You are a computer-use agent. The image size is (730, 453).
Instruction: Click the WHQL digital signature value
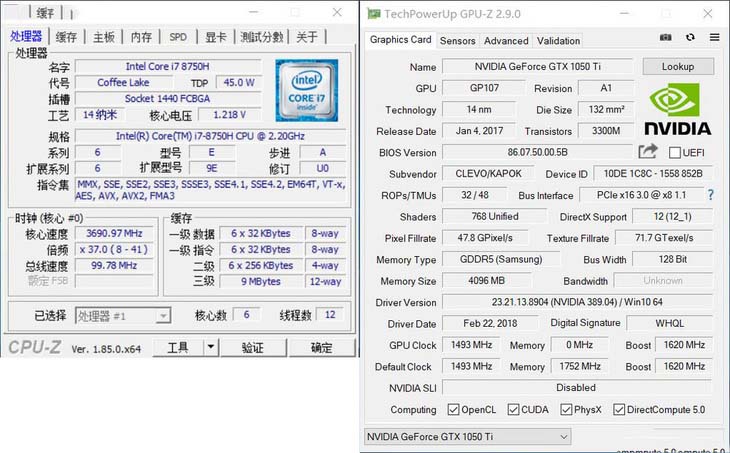pyautogui.click(x=669, y=324)
